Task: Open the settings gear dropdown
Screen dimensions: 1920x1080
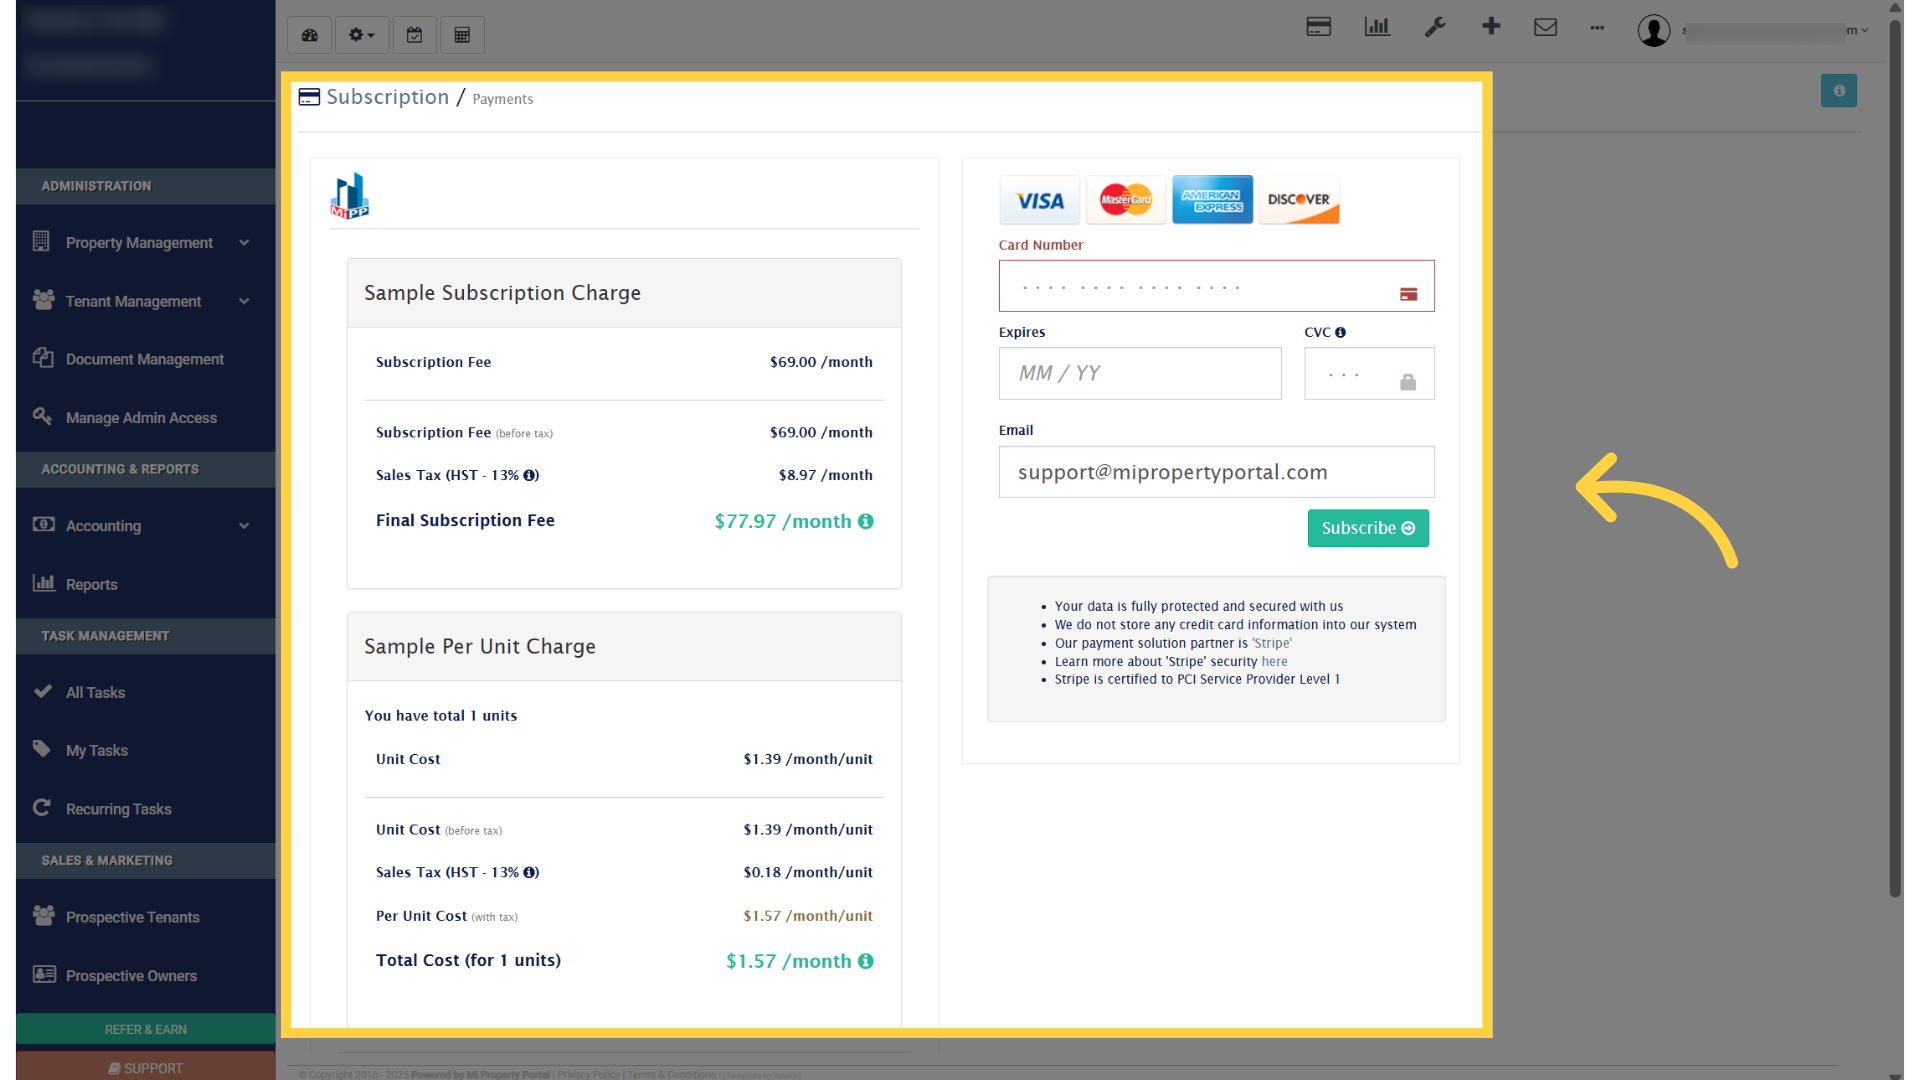Action: (360, 34)
